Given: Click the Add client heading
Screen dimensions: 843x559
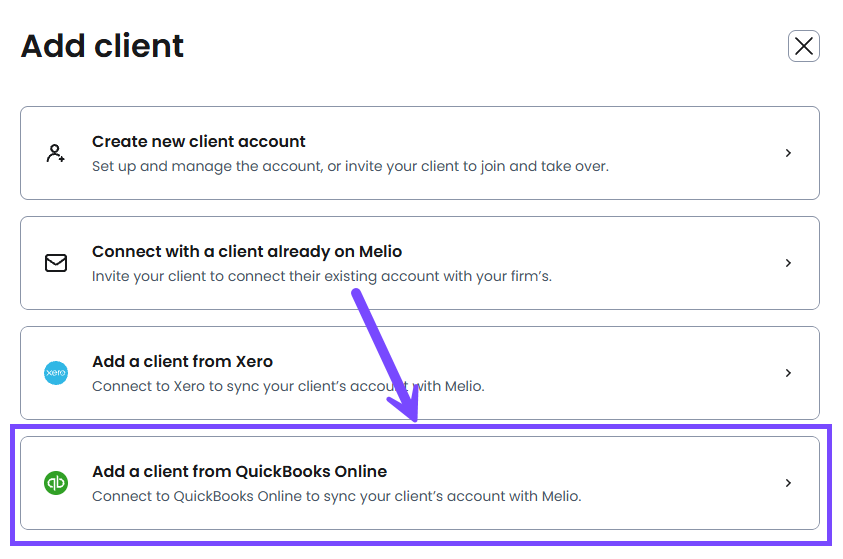Looking at the screenshot, I should [102, 46].
